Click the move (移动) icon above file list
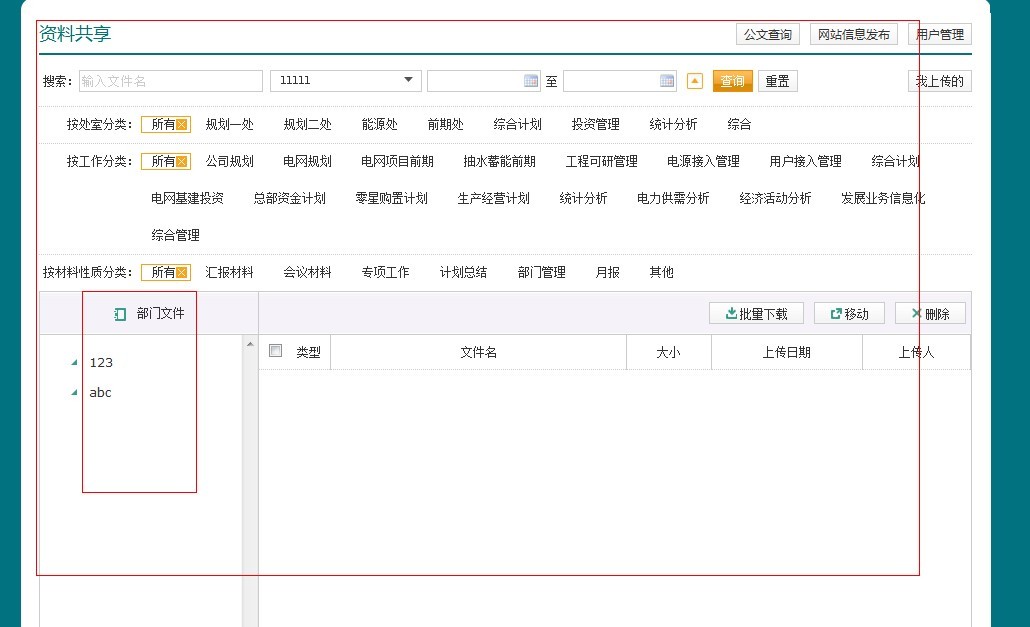Screen dimensions: 1030x627 tap(836, 313)
